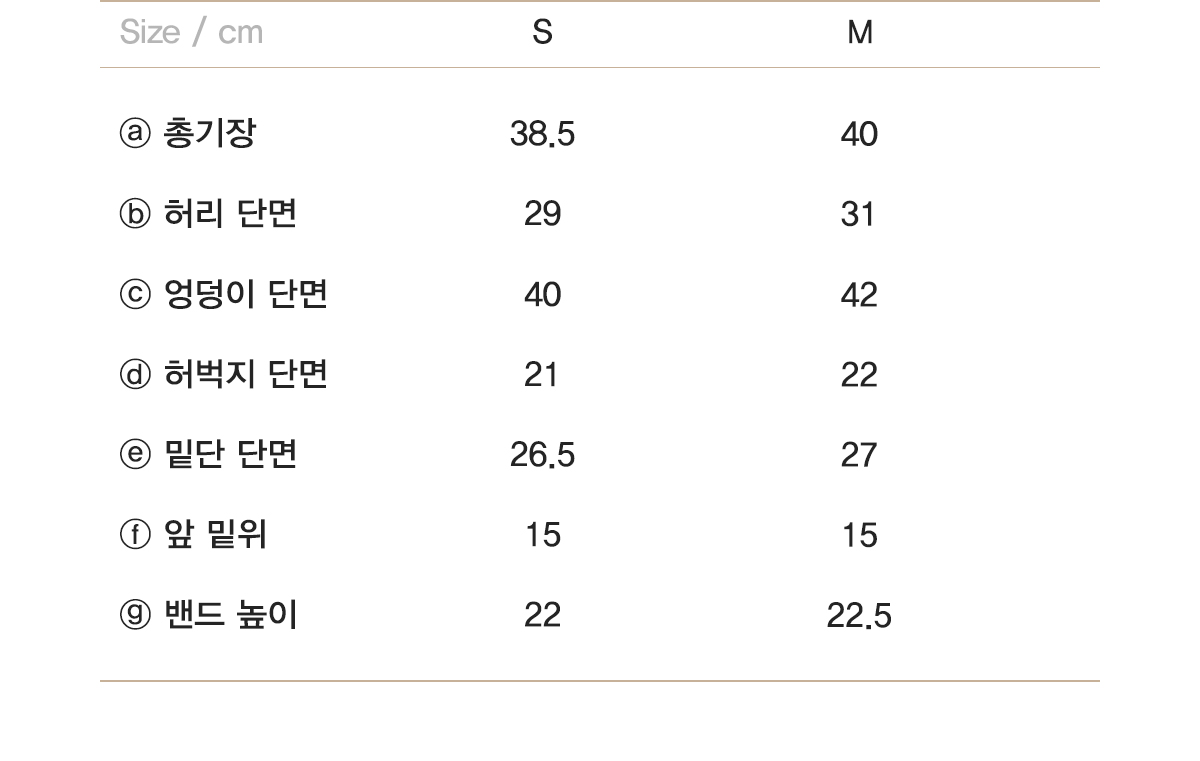Click the circled ⓒ marker beside 엉덩이 단면
The height and width of the screenshot is (761, 1200).
point(135,294)
